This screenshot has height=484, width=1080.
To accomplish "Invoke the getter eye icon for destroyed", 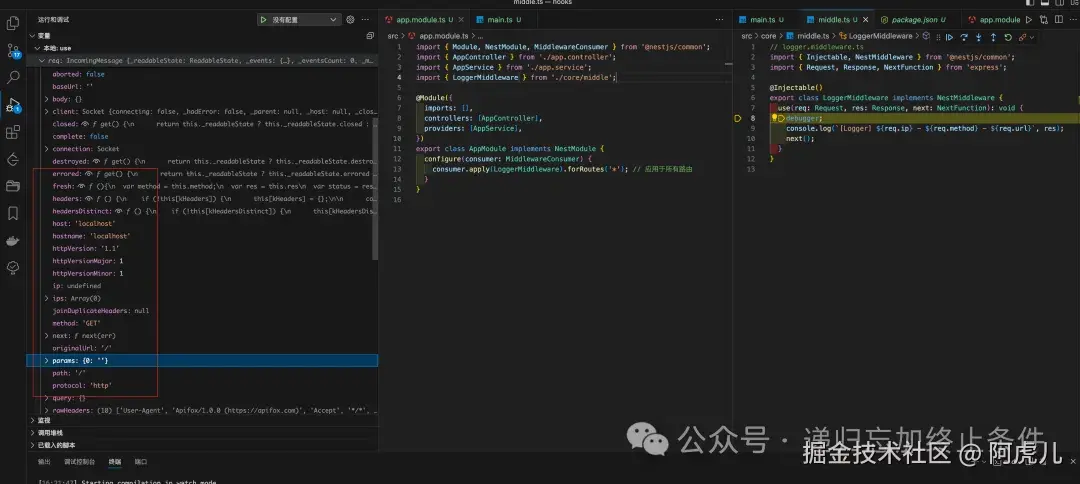I will [x=95, y=161].
